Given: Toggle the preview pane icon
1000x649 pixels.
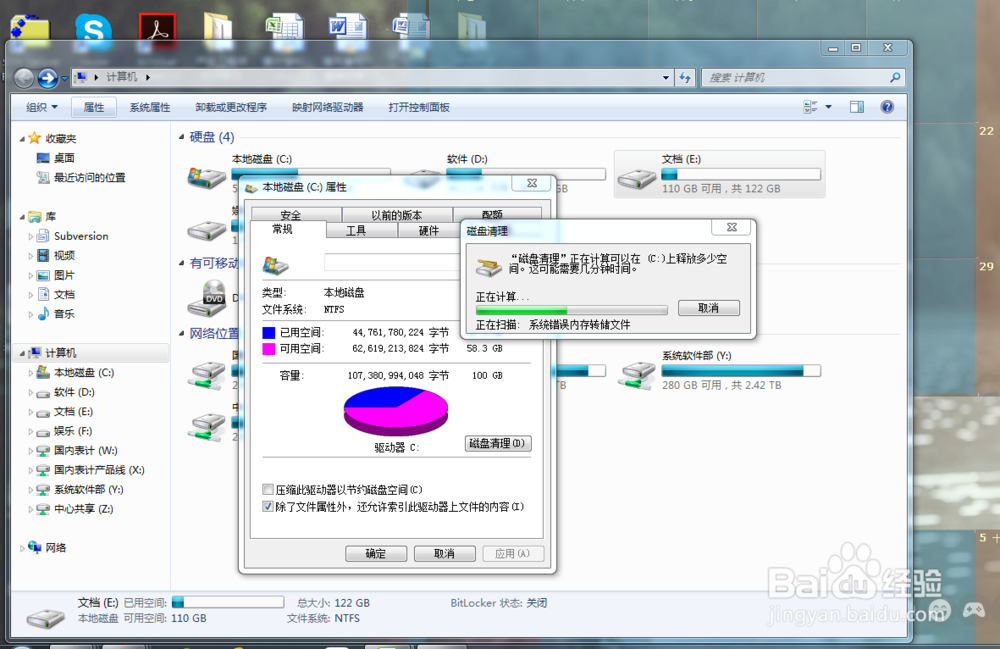Looking at the screenshot, I should point(857,107).
